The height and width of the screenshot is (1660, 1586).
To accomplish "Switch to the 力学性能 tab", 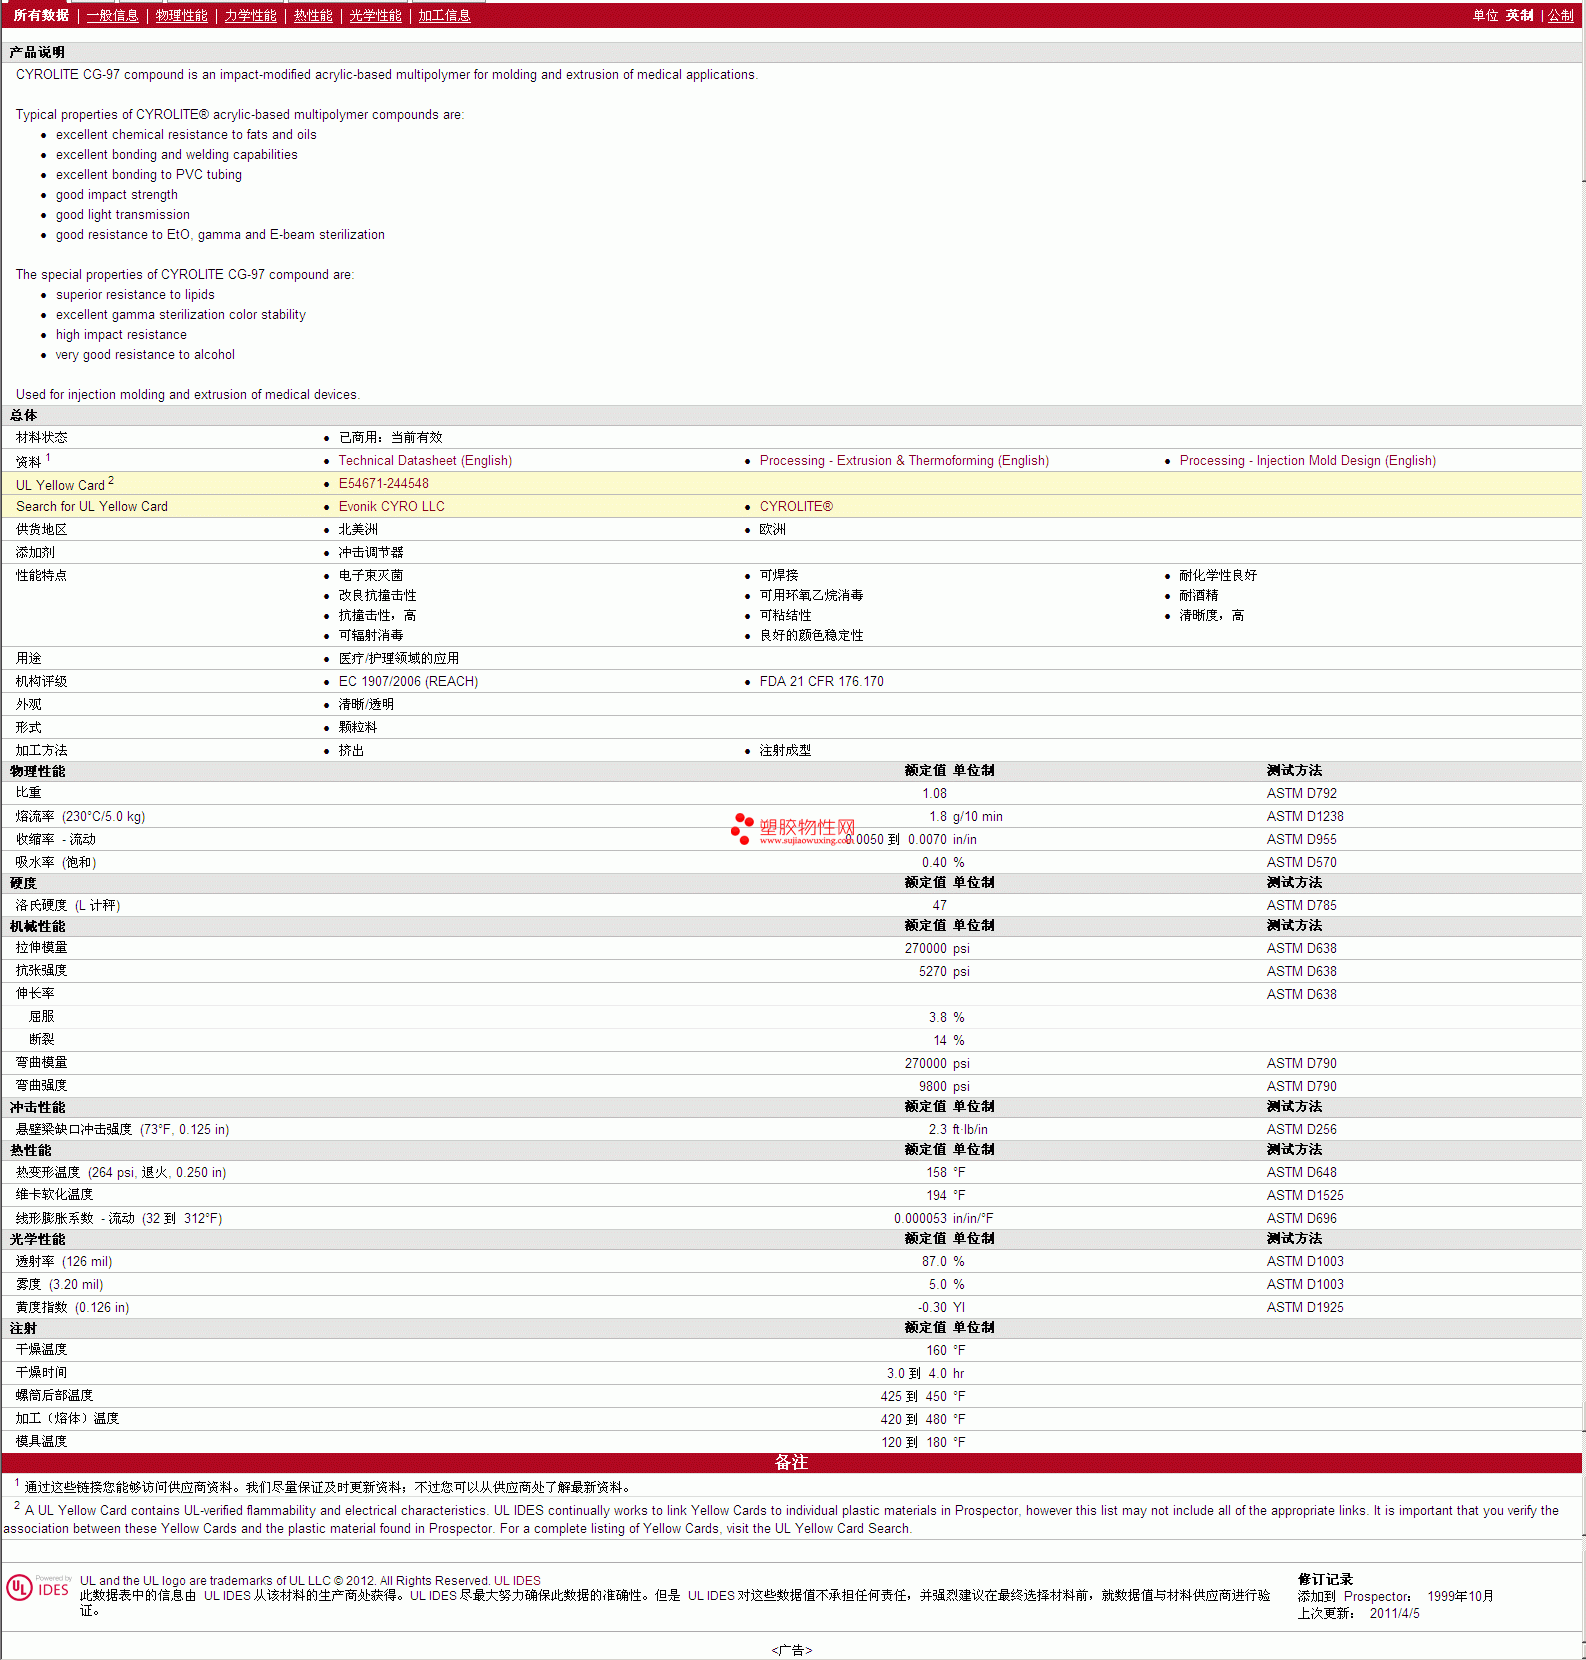I will click(250, 16).
